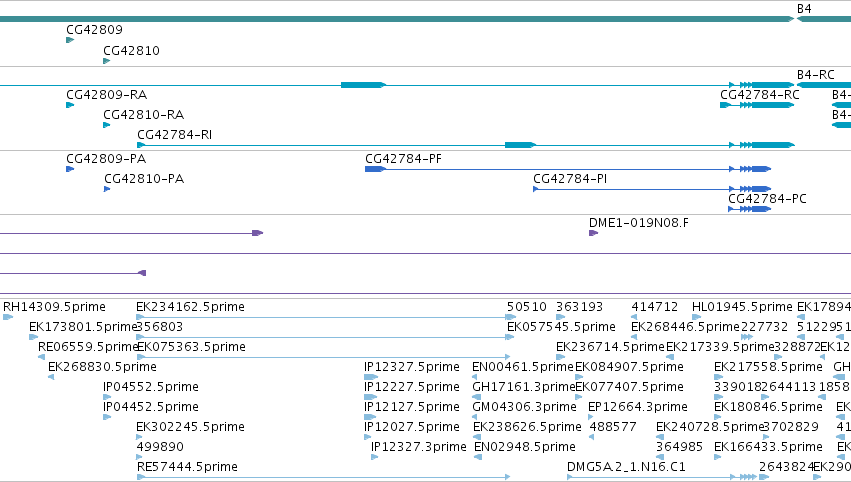The width and height of the screenshot is (851, 482).
Task: Select EST EK075363.5prime
Action: tap(192, 347)
